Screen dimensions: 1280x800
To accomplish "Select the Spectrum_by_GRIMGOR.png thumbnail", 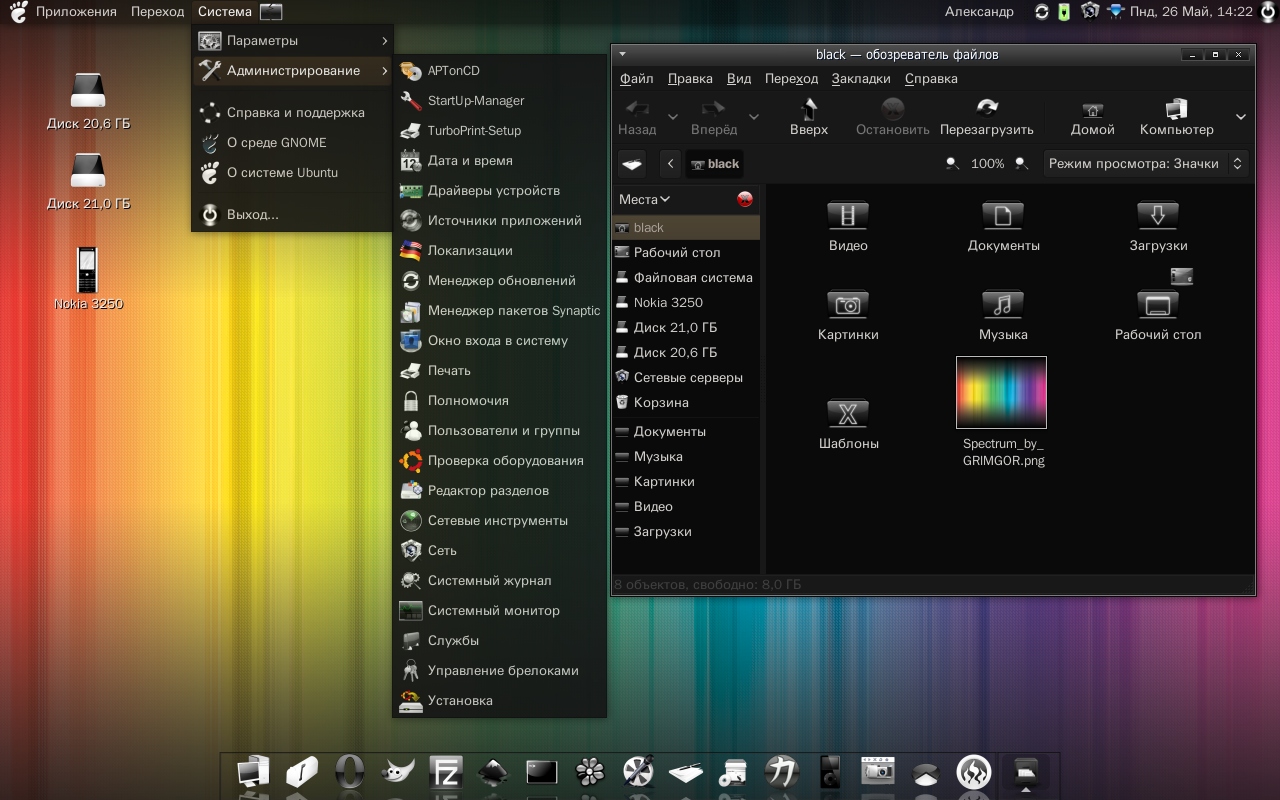I will point(1002,393).
